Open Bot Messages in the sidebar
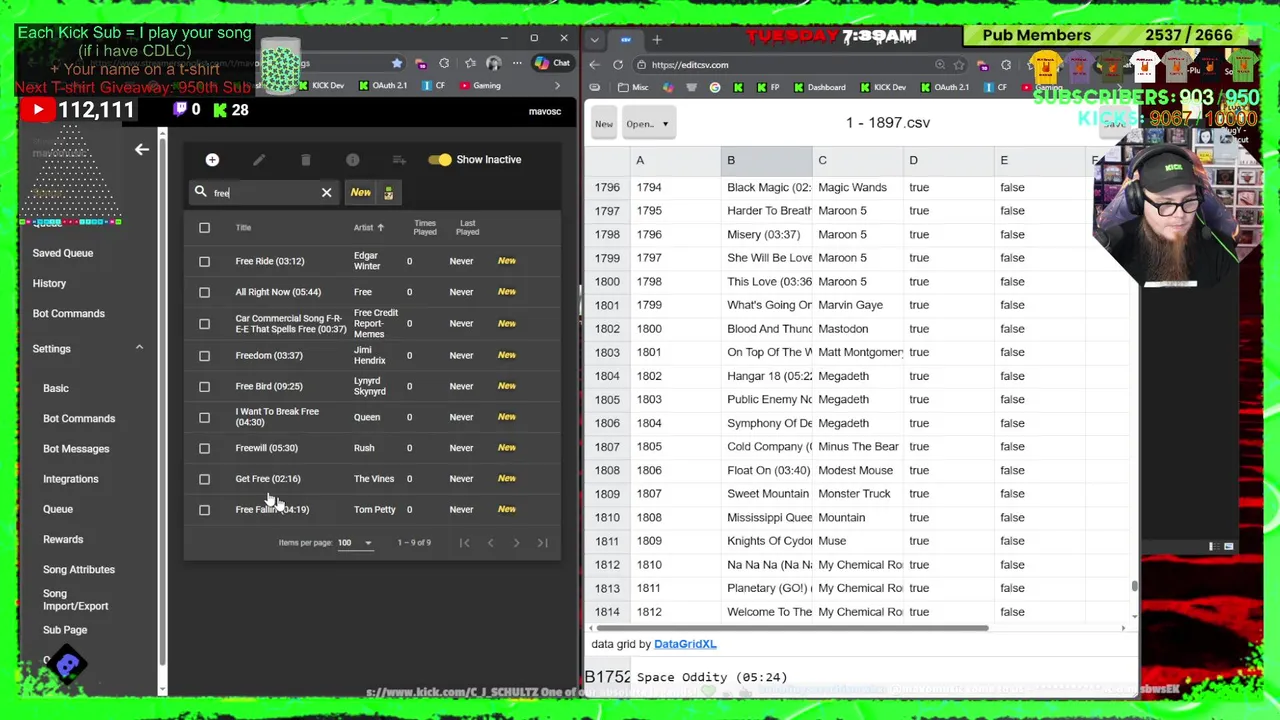The height and width of the screenshot is (720, 1280). point(76,449)
